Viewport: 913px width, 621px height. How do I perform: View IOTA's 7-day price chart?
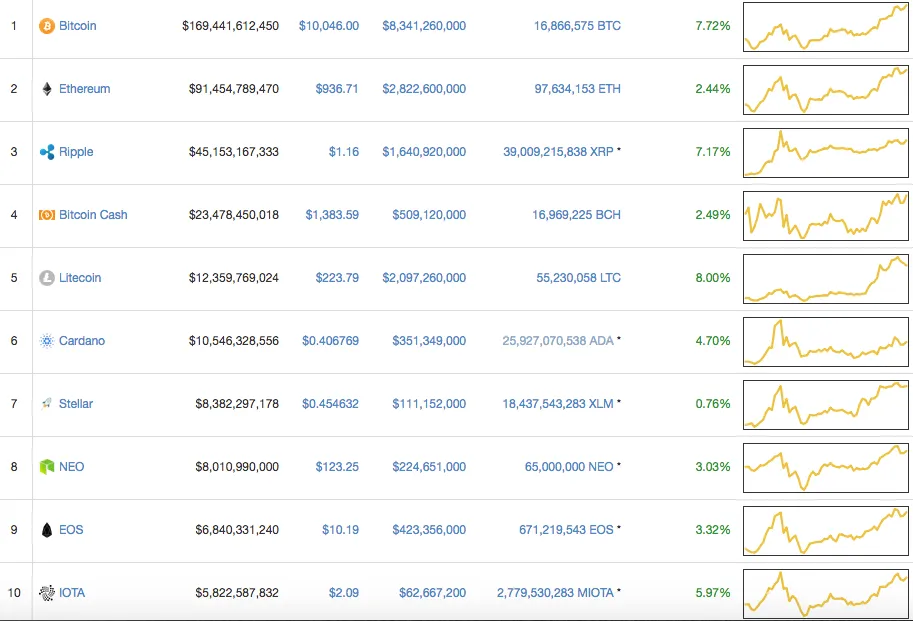coord(826,594)
